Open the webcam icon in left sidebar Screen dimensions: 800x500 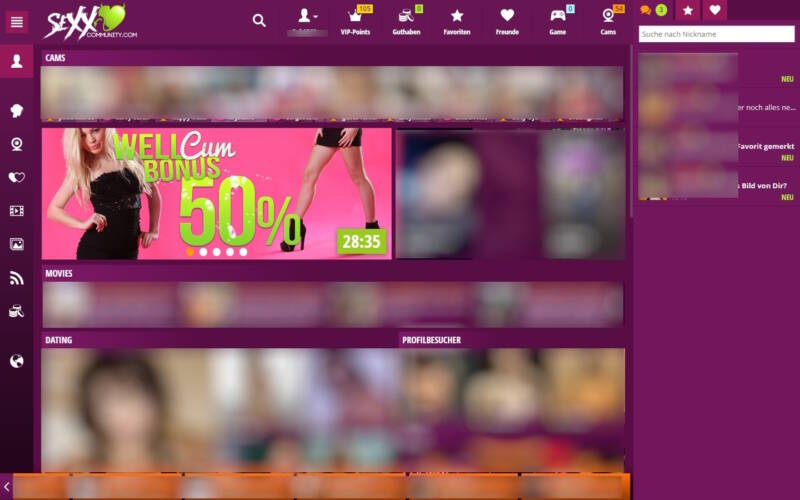(x=17, y=143)
